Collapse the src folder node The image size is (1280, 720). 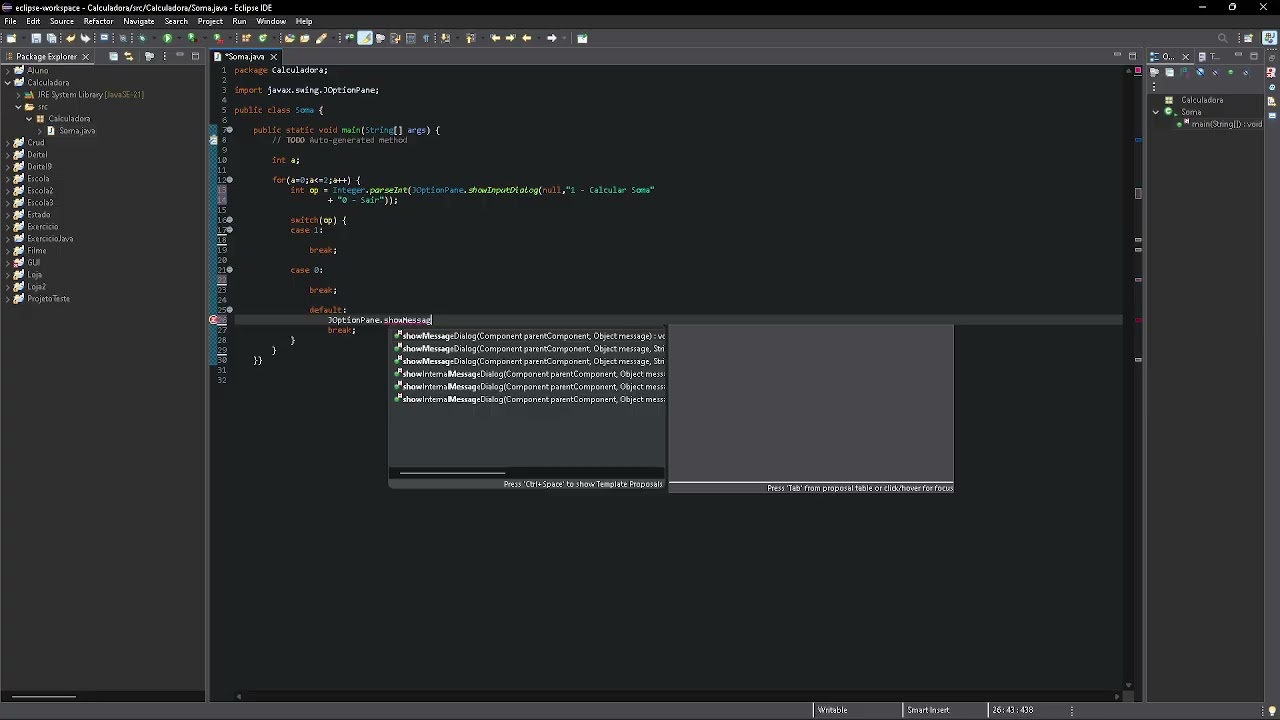(18, 107)
